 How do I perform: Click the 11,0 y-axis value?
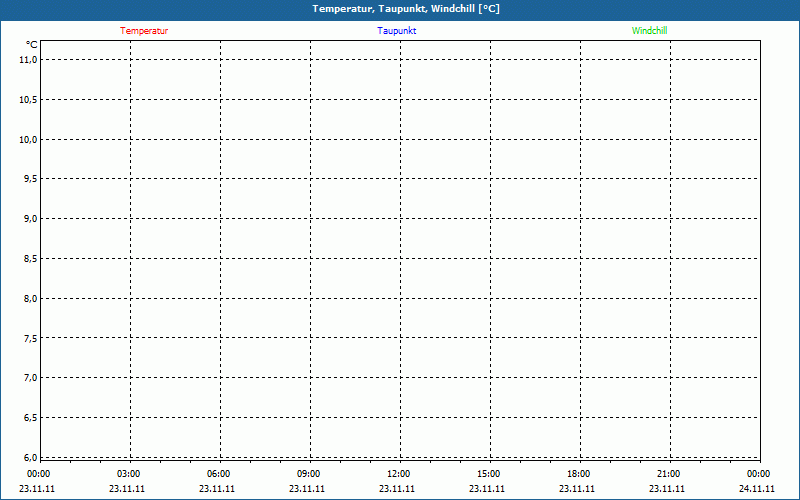click(x=29, y=60)
